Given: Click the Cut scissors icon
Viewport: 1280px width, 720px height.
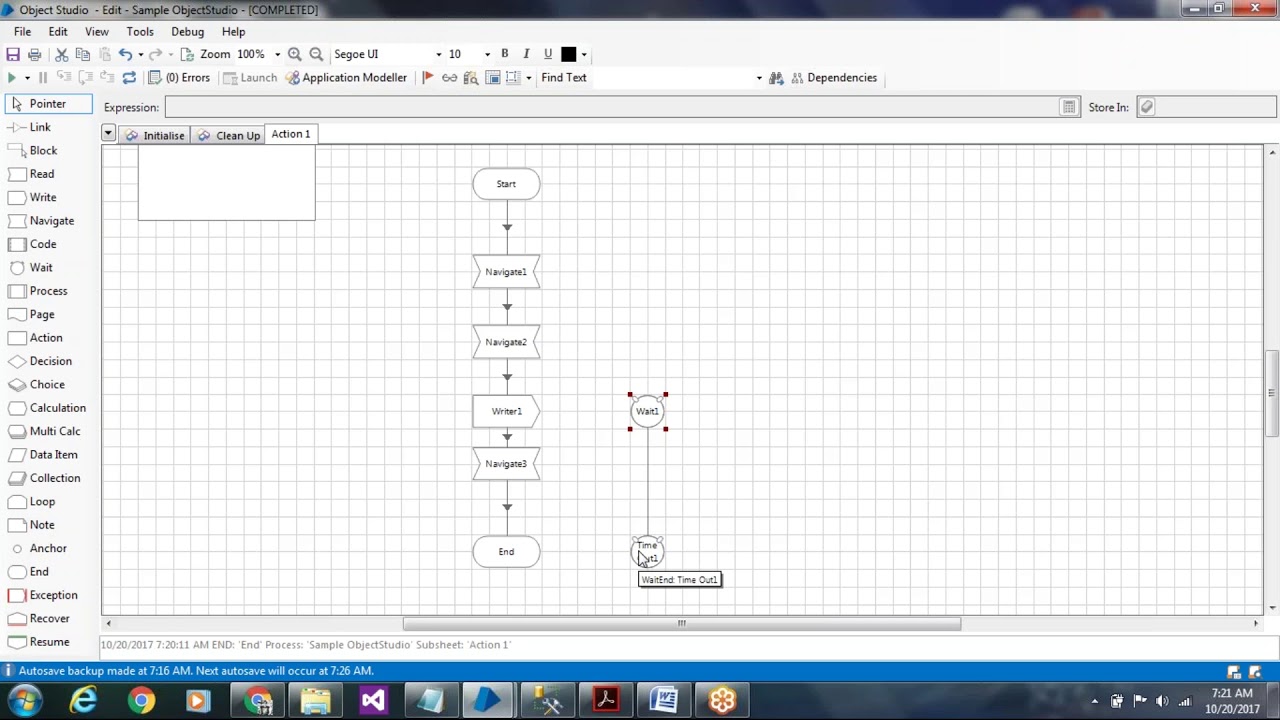Looking at the screenshot, I should point(62,54).
